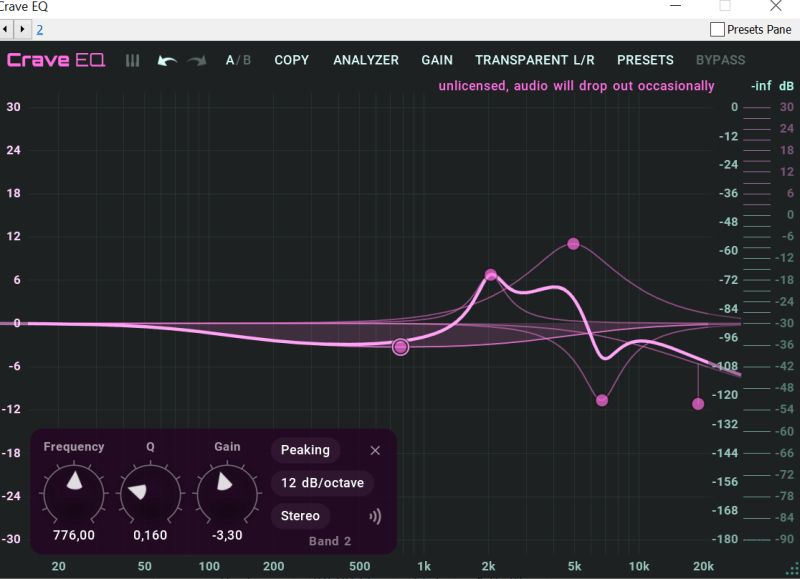Image resolution: width=800 pixels, height=579 pixels.
Task: Select the EQ band node at 5k peak
Action: (x=573, y=244)
